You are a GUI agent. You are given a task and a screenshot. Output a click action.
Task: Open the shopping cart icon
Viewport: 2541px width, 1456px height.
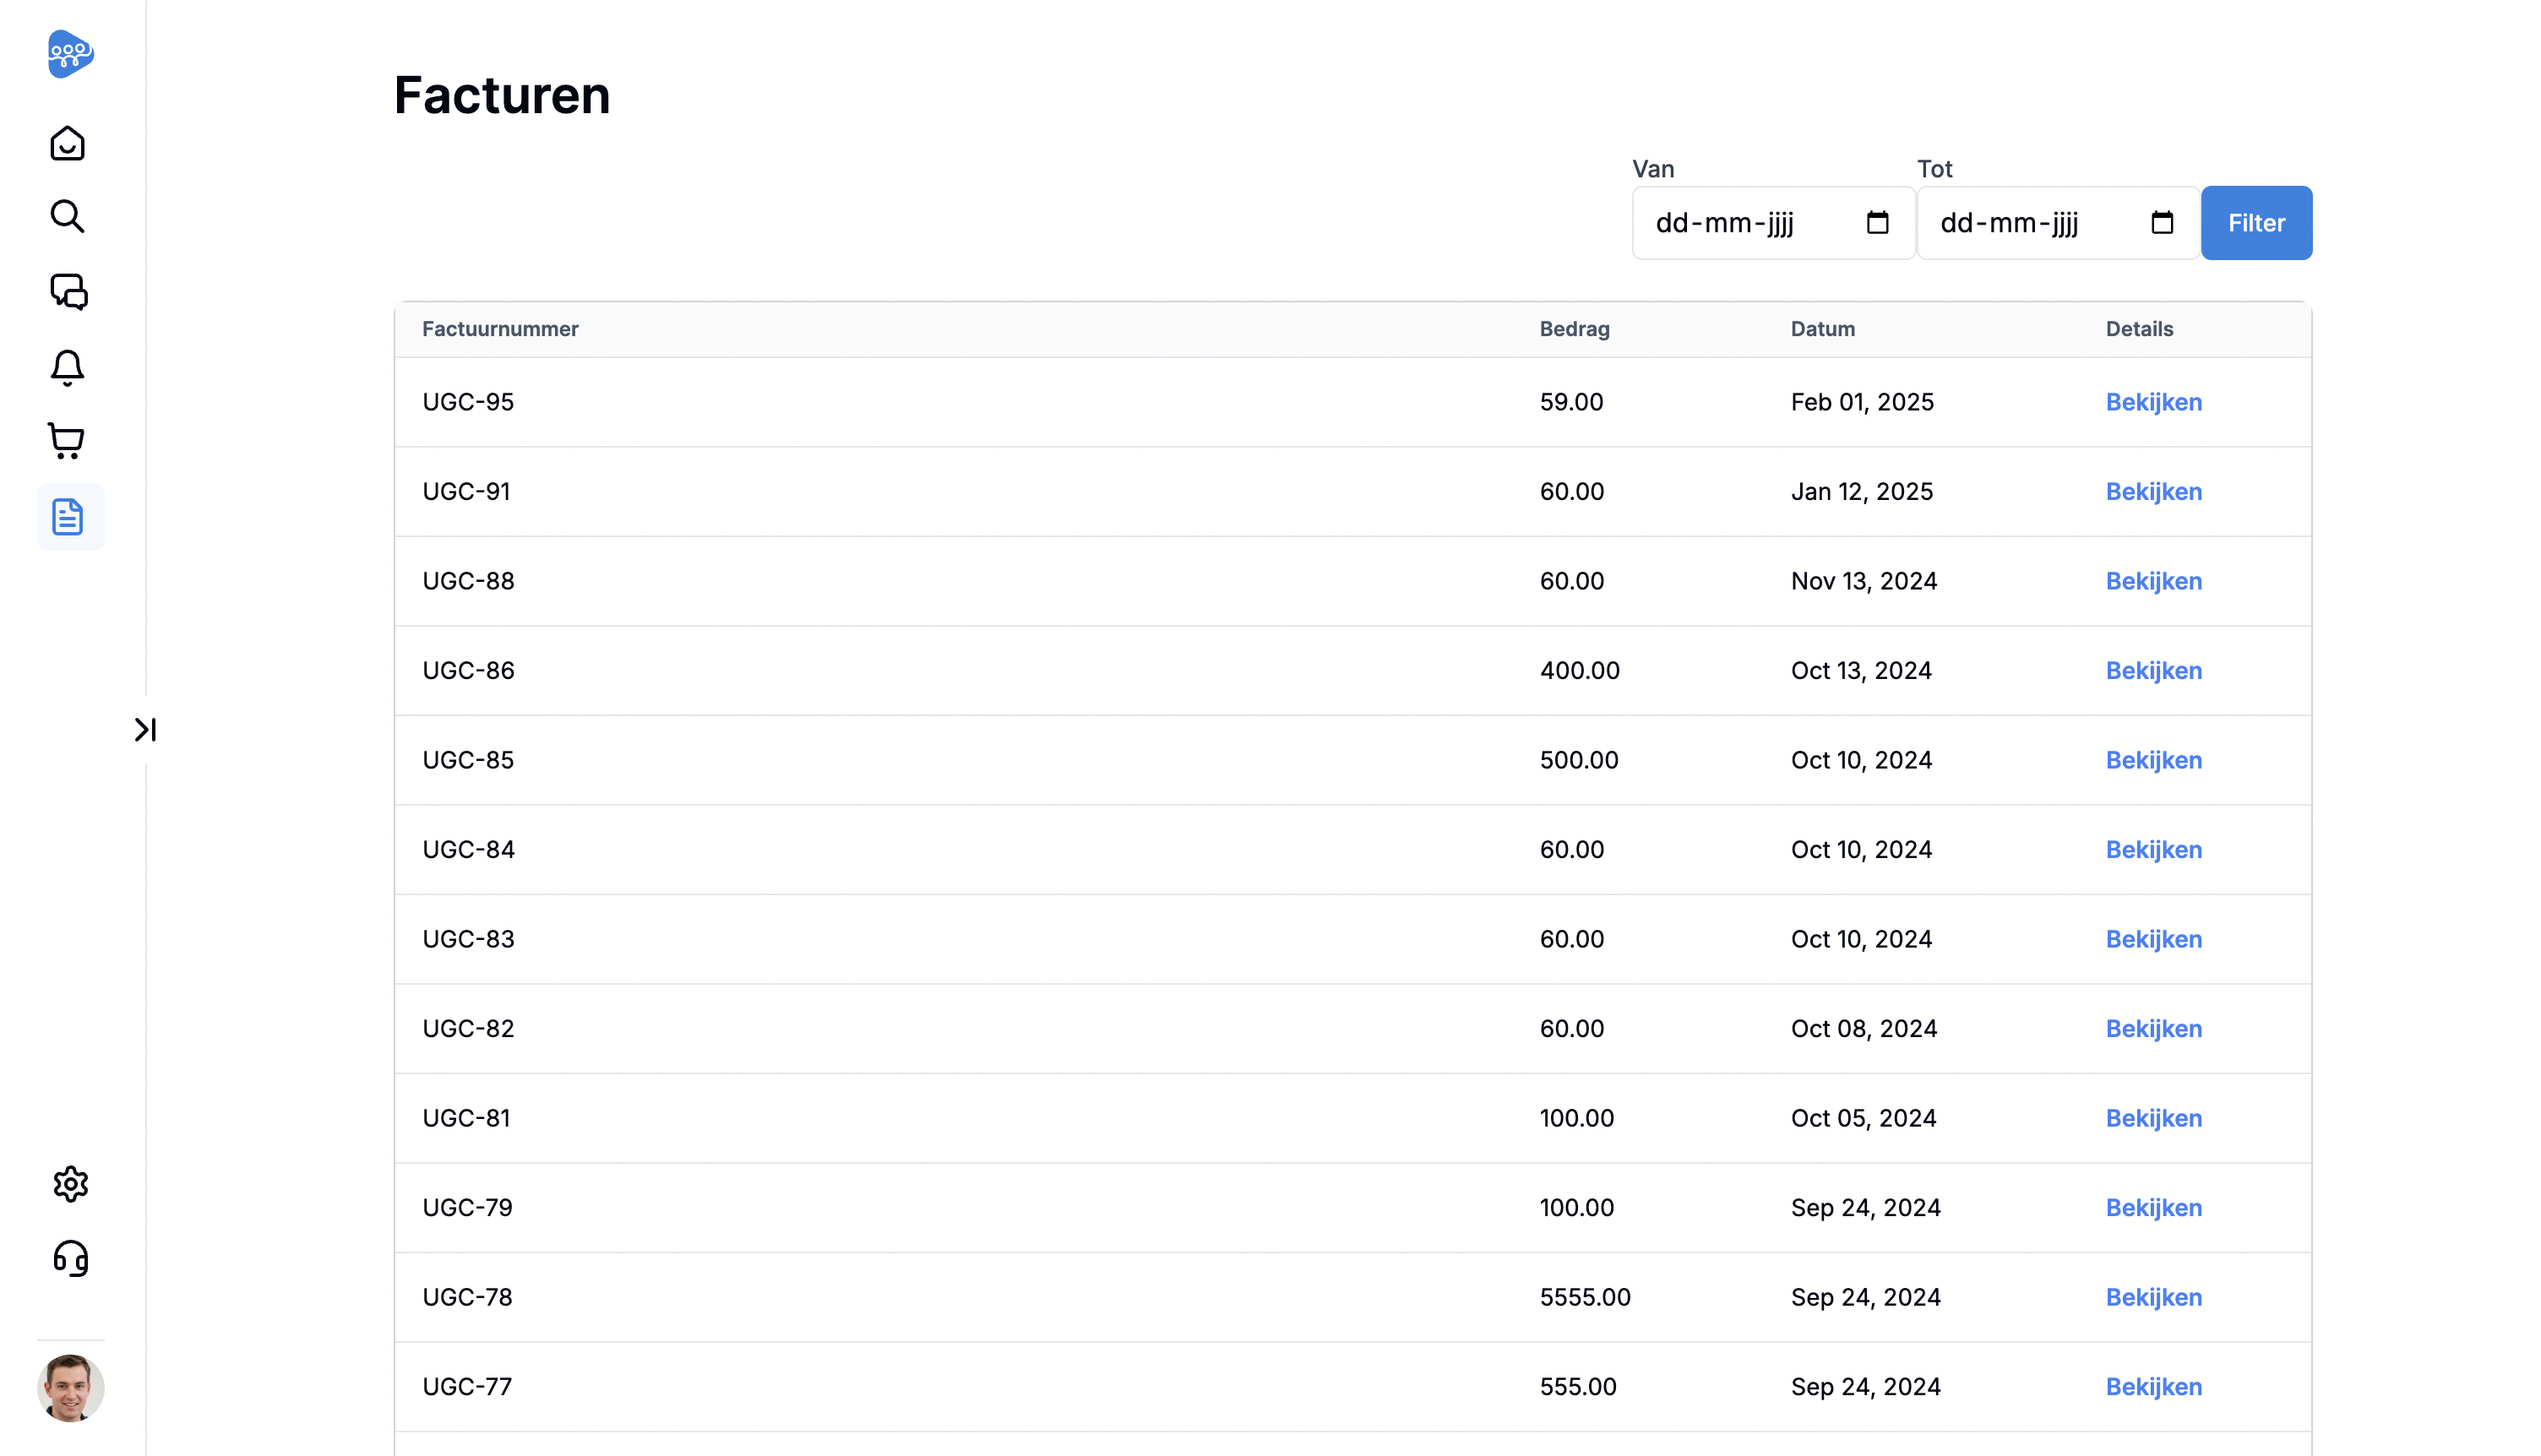66,441
